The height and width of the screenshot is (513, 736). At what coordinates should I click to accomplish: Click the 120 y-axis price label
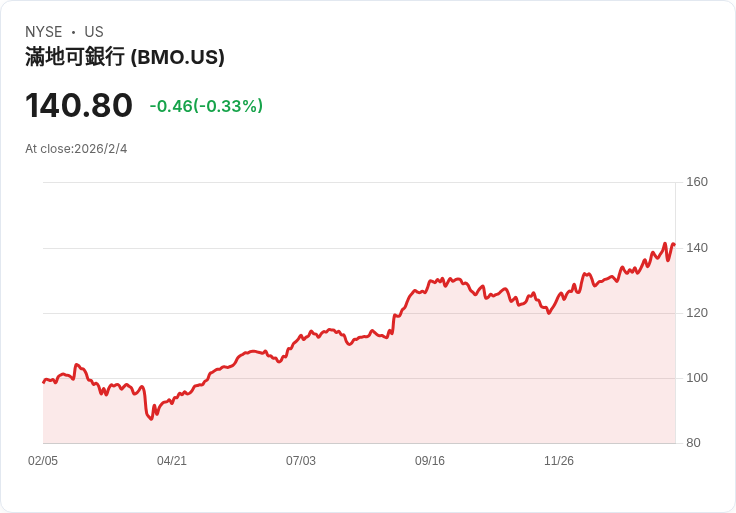click(x=697, y=313)
